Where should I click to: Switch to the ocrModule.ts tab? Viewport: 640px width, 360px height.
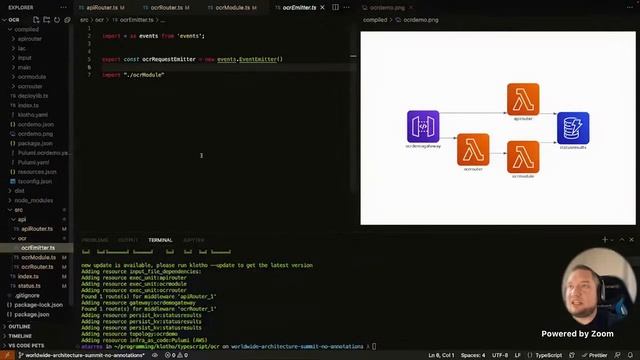click(232, 7)
